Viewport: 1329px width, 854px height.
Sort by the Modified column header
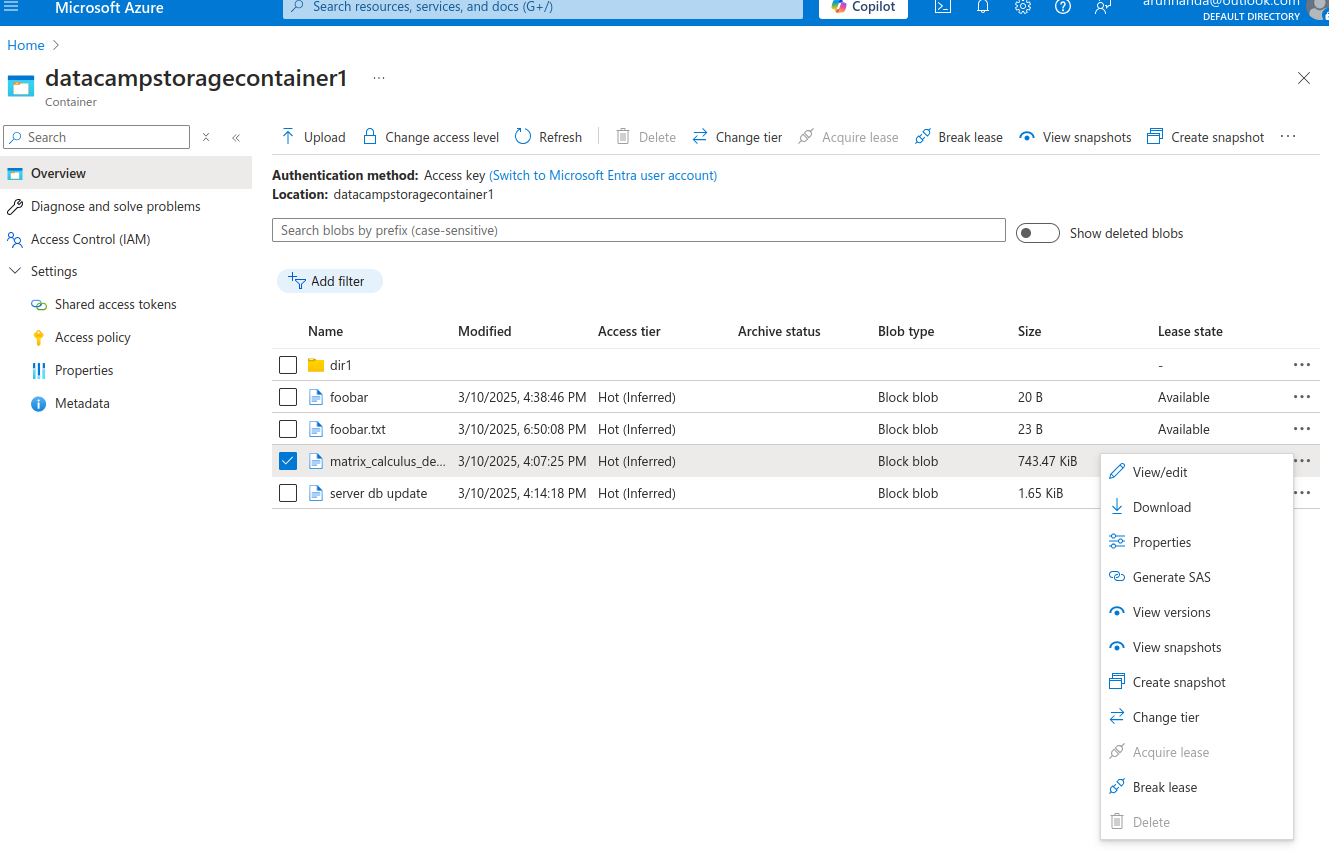tap(485, 331)
